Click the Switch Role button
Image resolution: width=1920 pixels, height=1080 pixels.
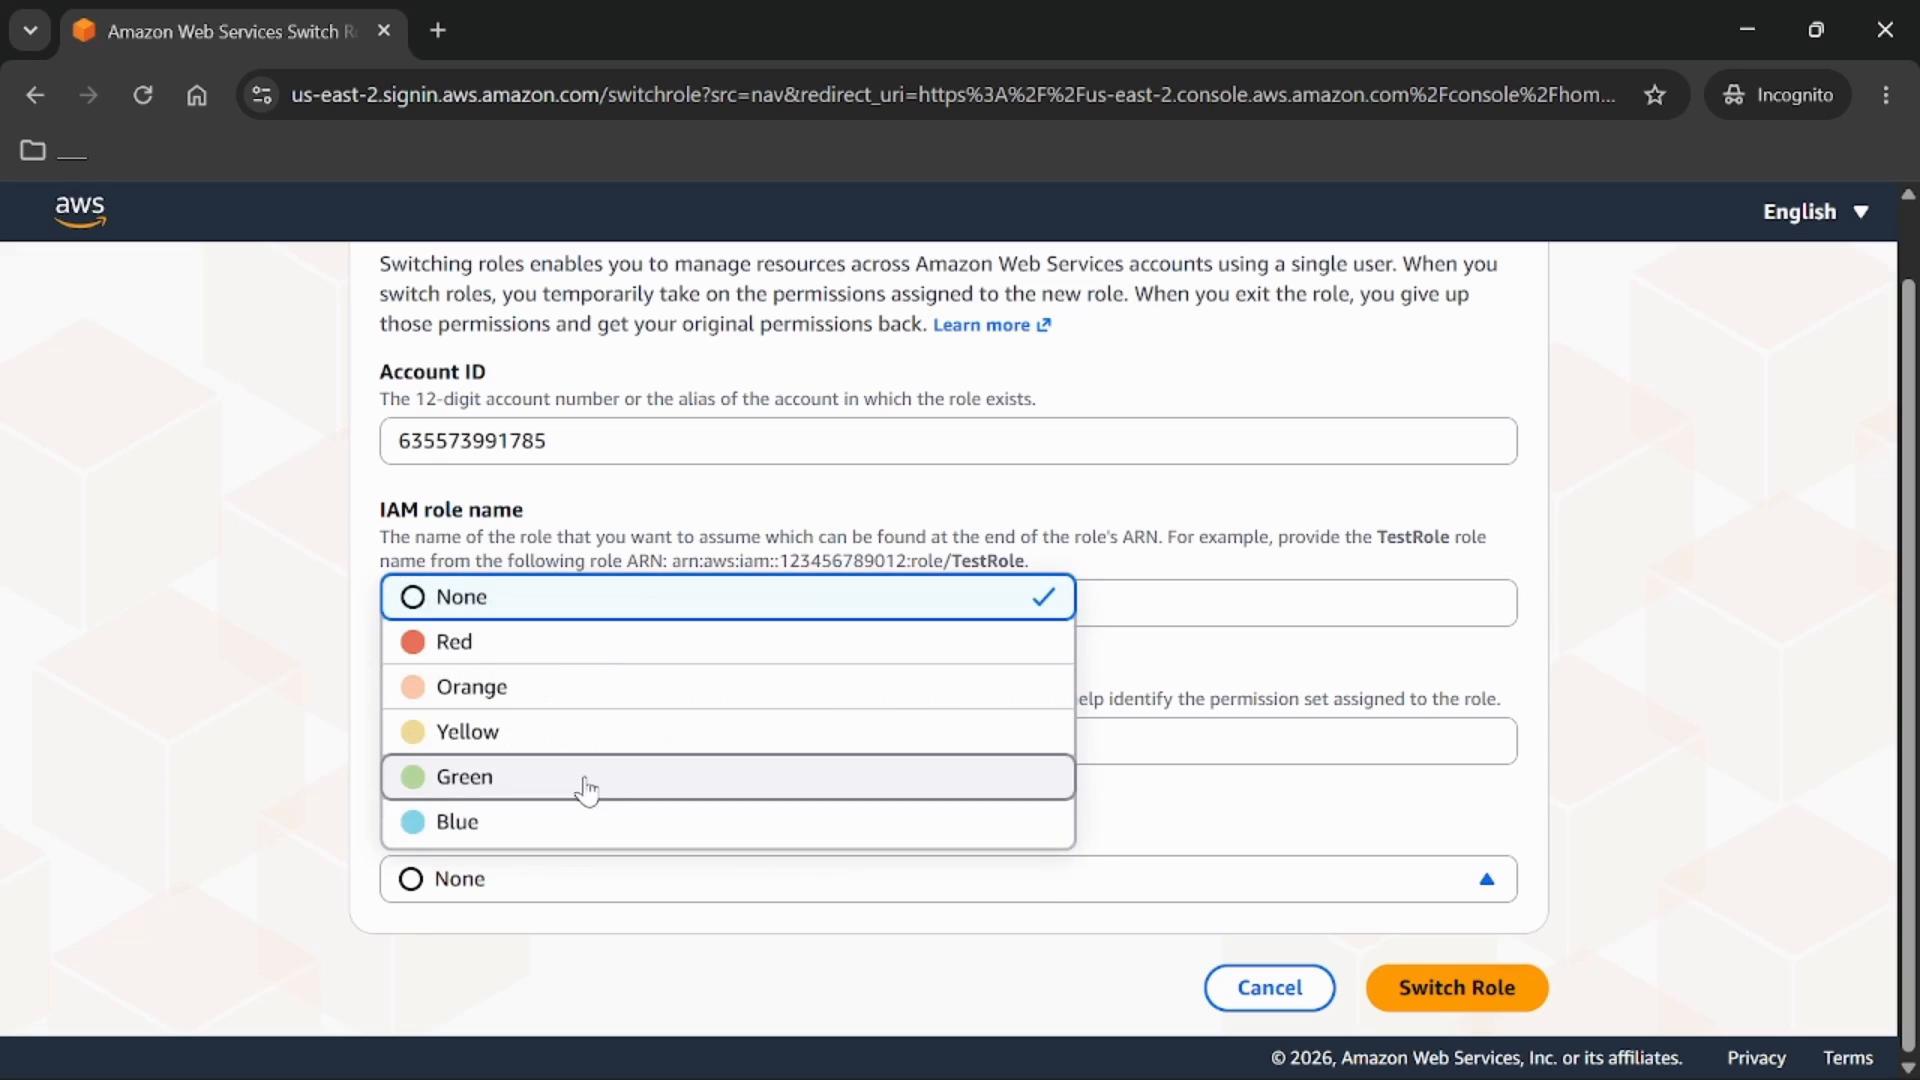pyautogui.click(x=1457, y=988)
